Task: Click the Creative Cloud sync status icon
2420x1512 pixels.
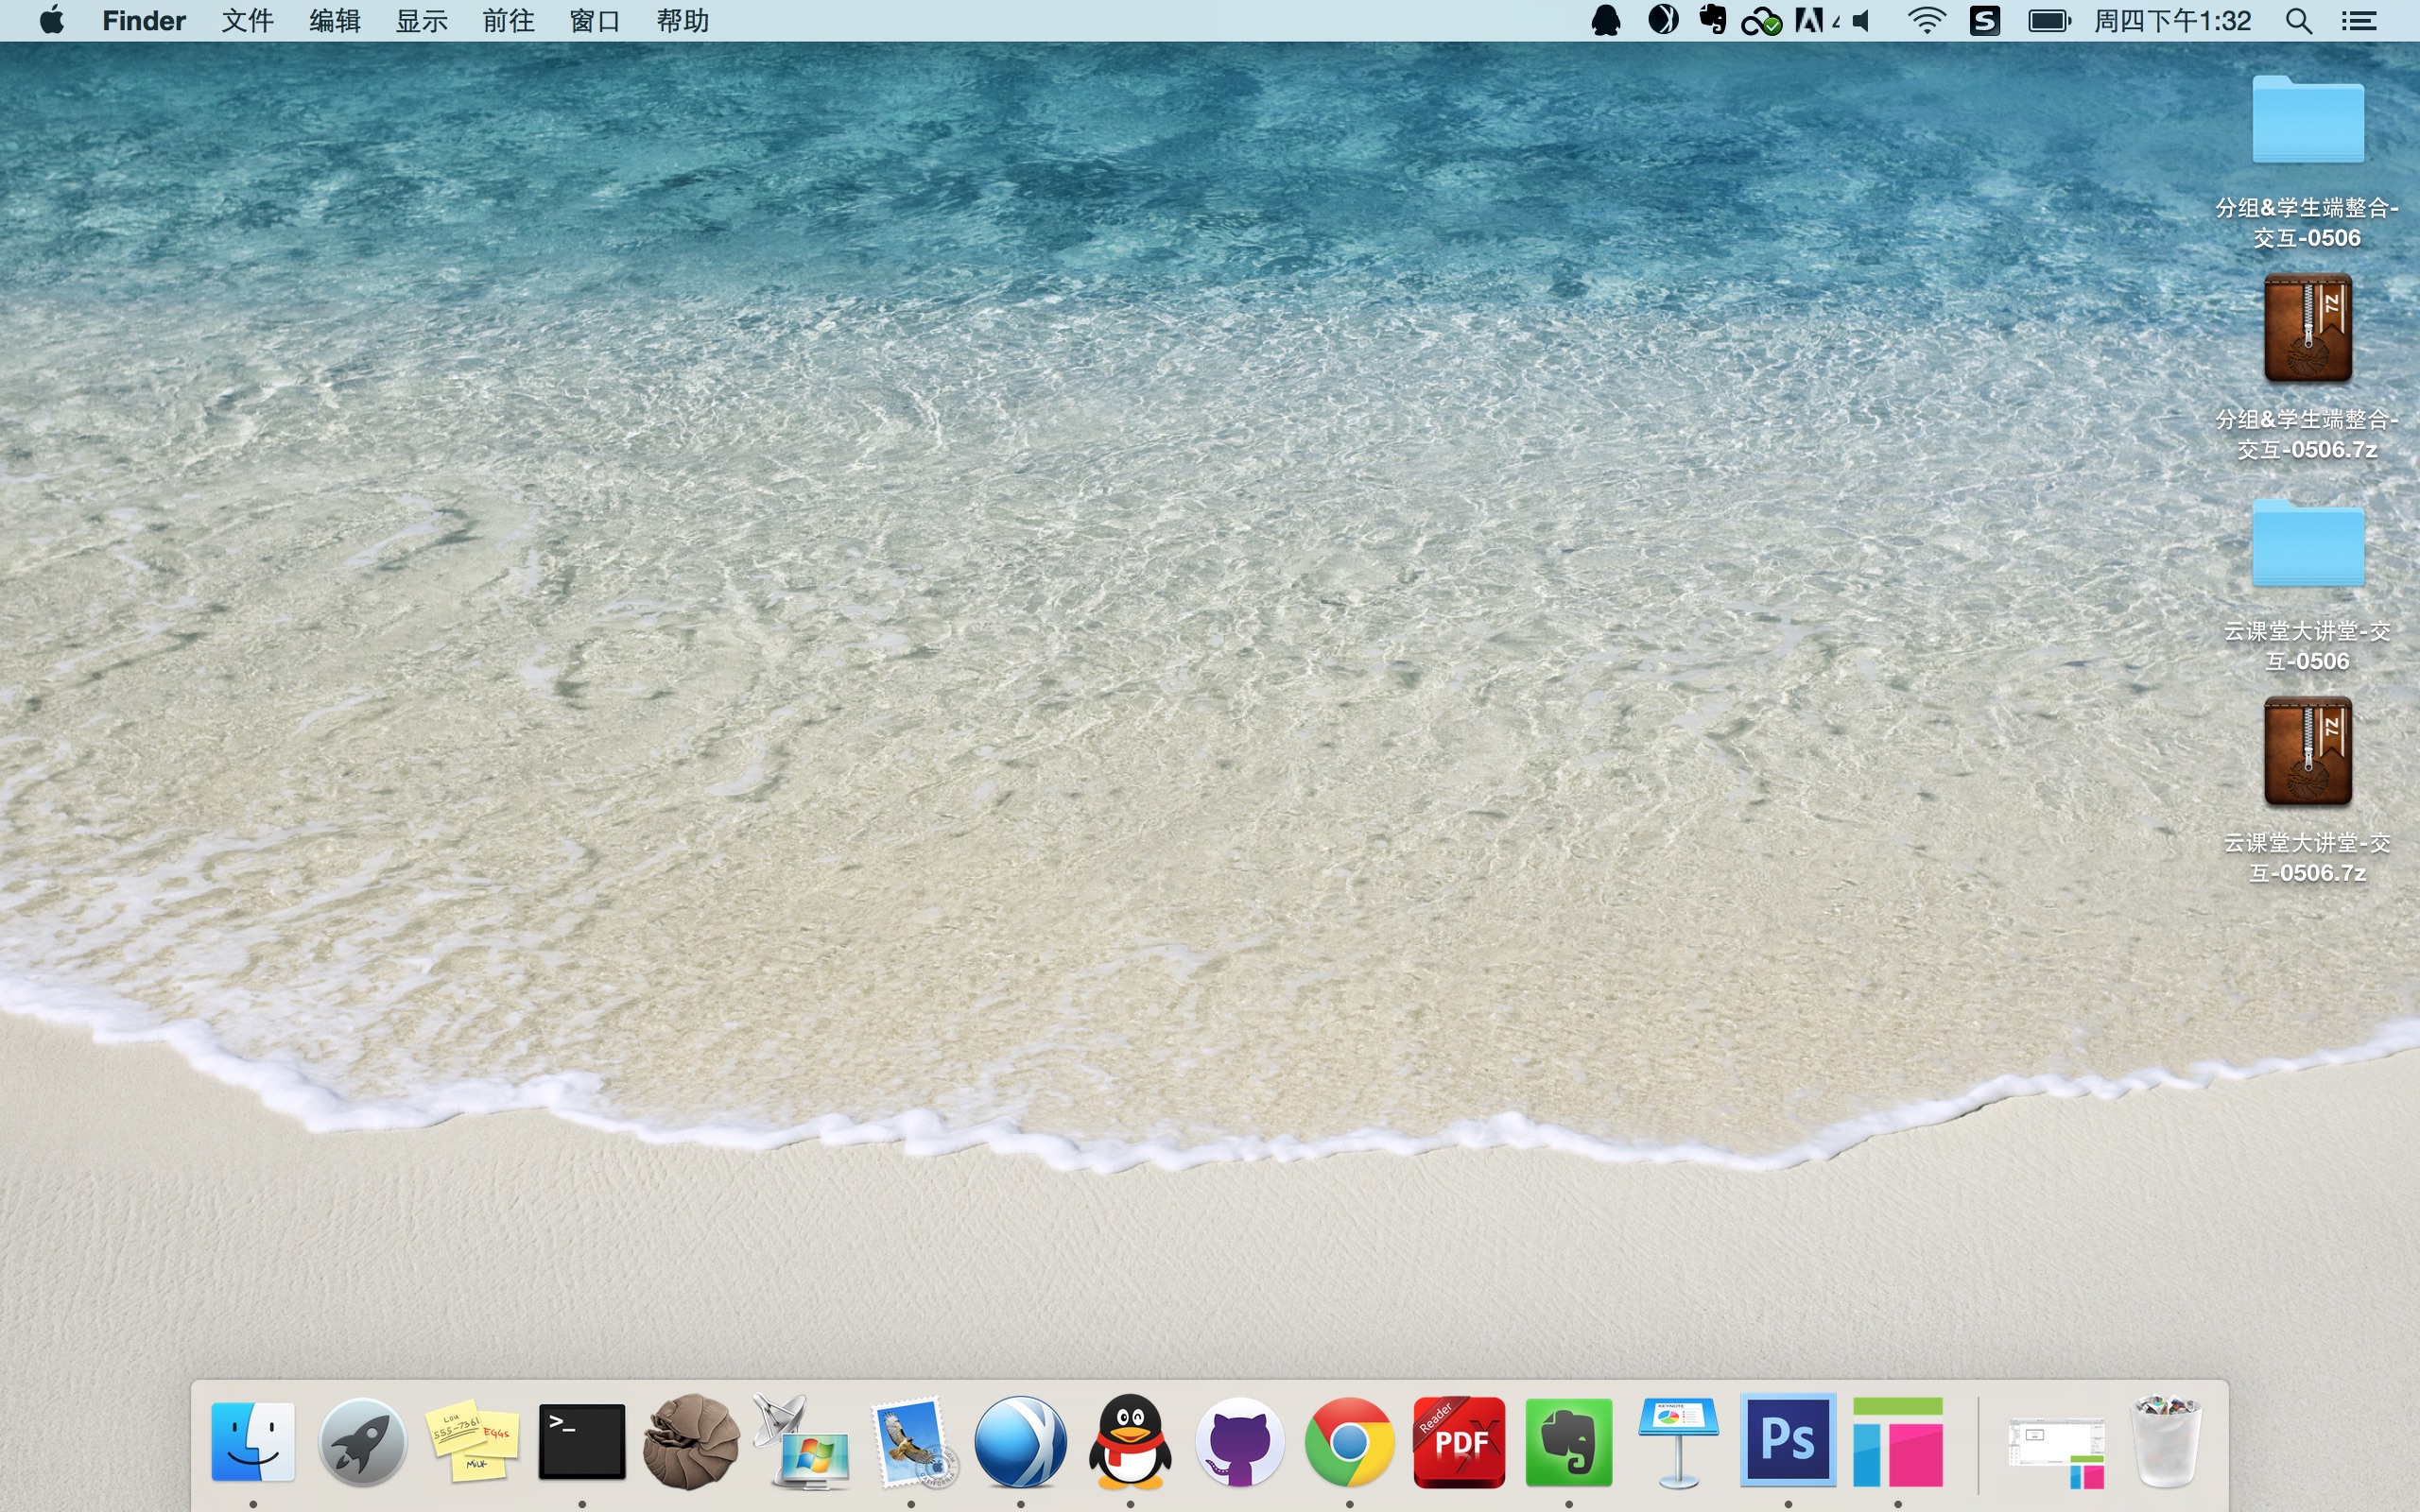Action: click(1762, 21)
